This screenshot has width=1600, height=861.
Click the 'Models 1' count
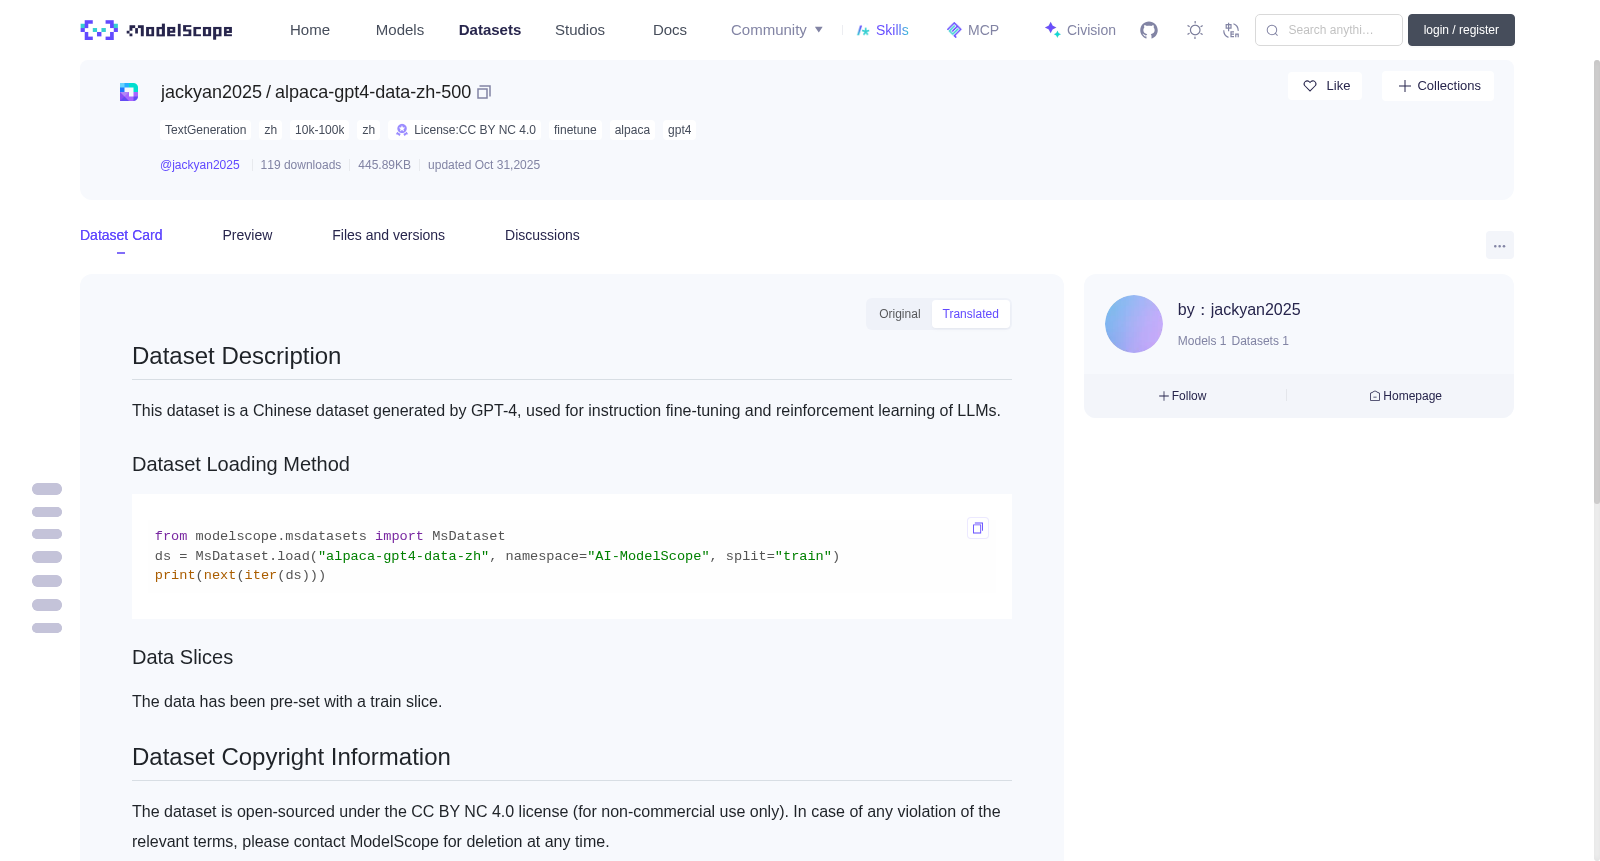[1202, 341]
